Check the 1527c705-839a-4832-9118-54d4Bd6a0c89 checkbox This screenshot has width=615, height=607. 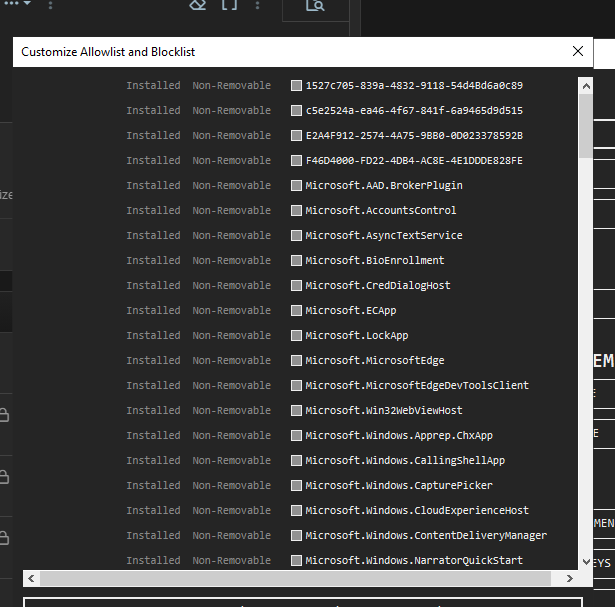coord(296,85)
